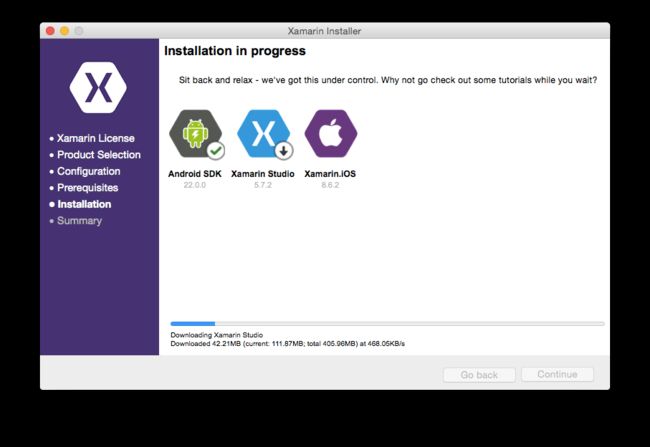Viewport: 650px width, 447px height.
Task: Go to the Configuration step
Action: (89, 171)
